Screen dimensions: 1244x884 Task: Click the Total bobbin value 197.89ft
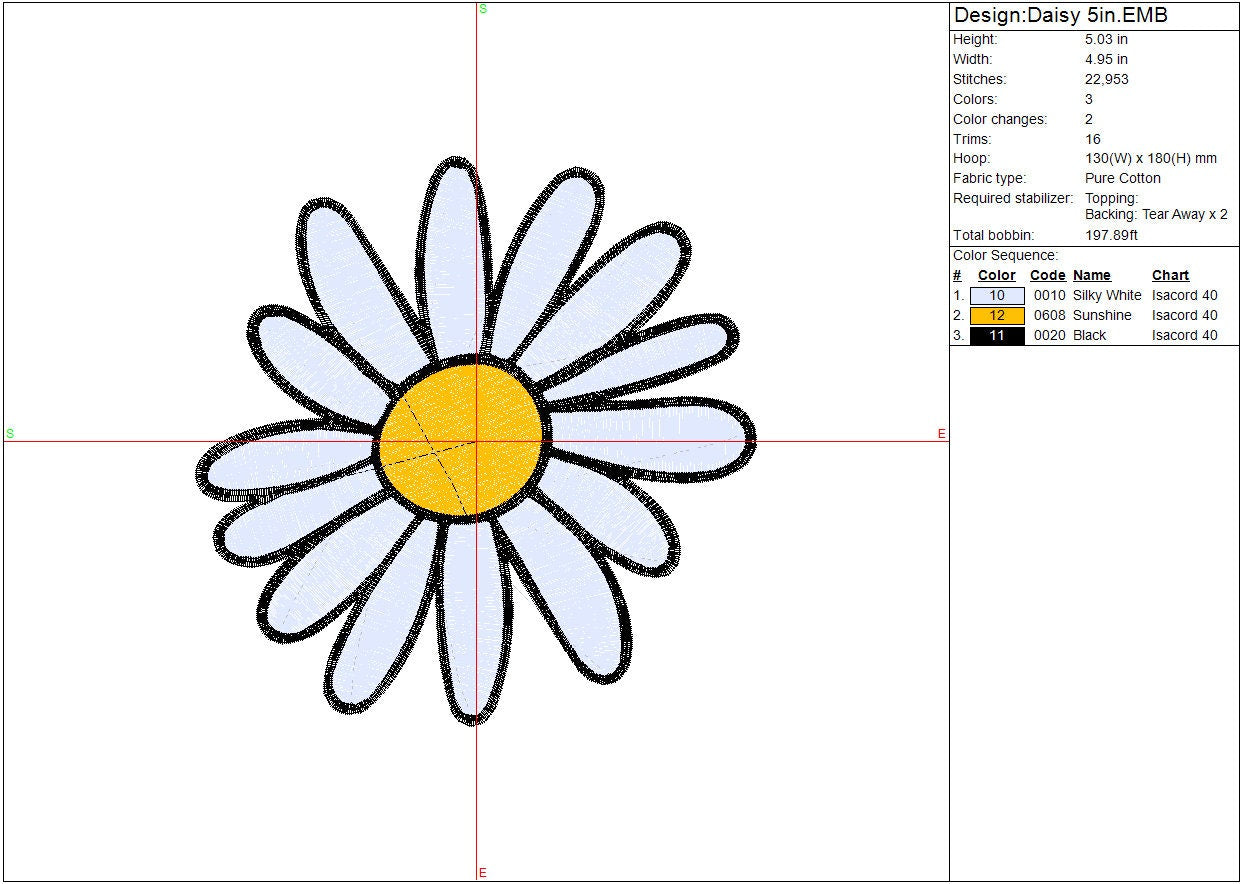click(x=1111, y=236)
